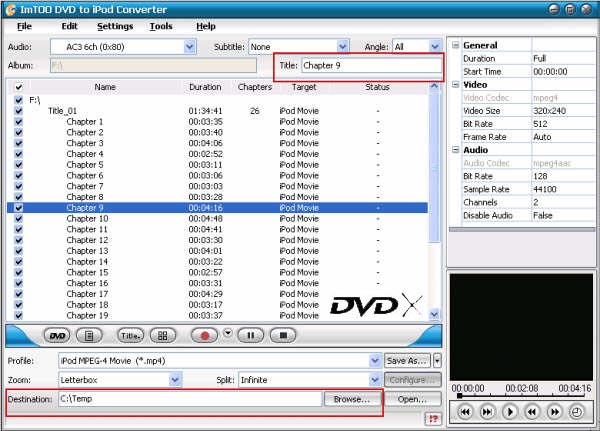Click the document list icon beside DVD button
Screen dimensions: 600x431
click(x=89, y=336)
